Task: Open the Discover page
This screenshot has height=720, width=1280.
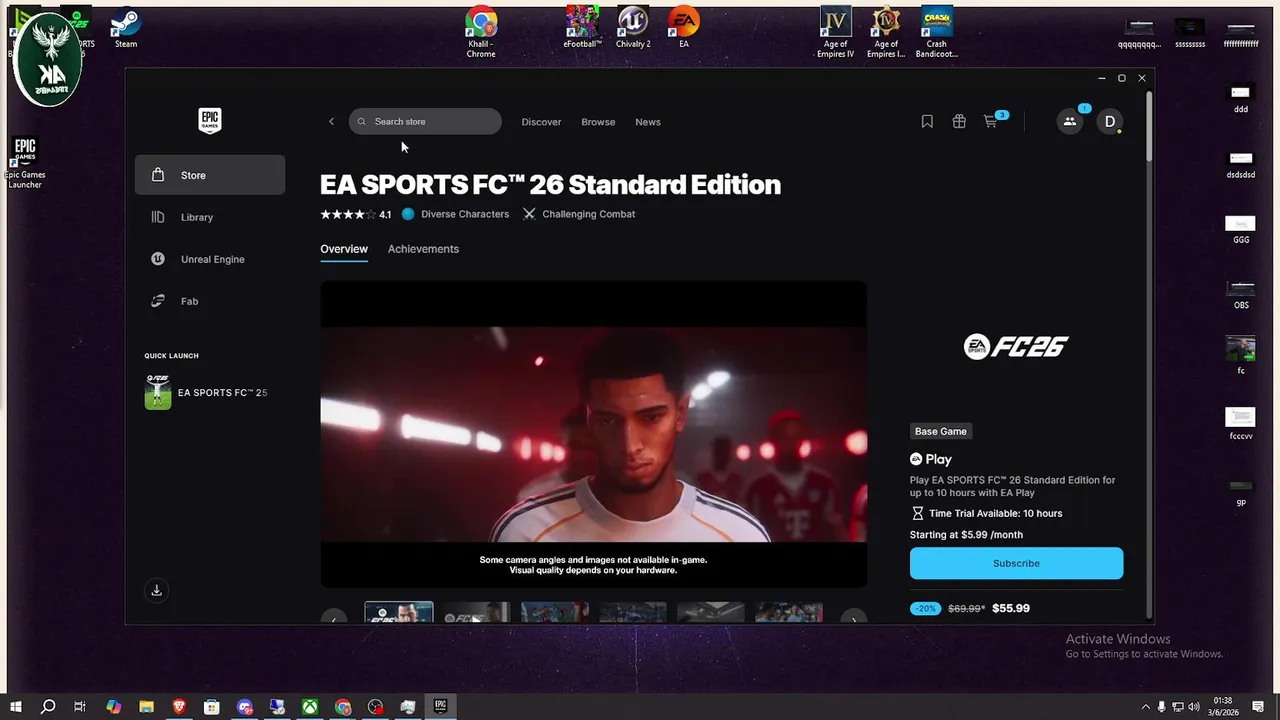Action: point(541,122)
